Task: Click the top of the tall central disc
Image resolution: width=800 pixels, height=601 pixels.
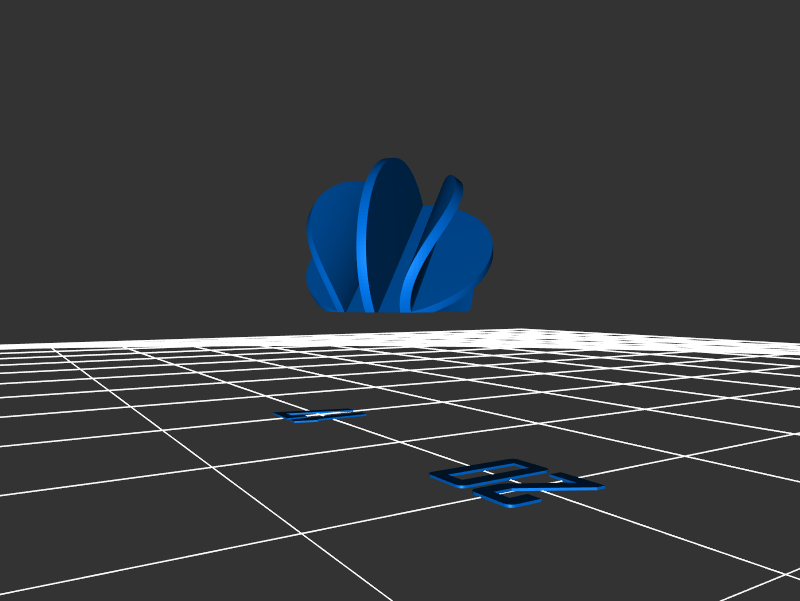Action: pyautogui.click(x=390, y=163)
